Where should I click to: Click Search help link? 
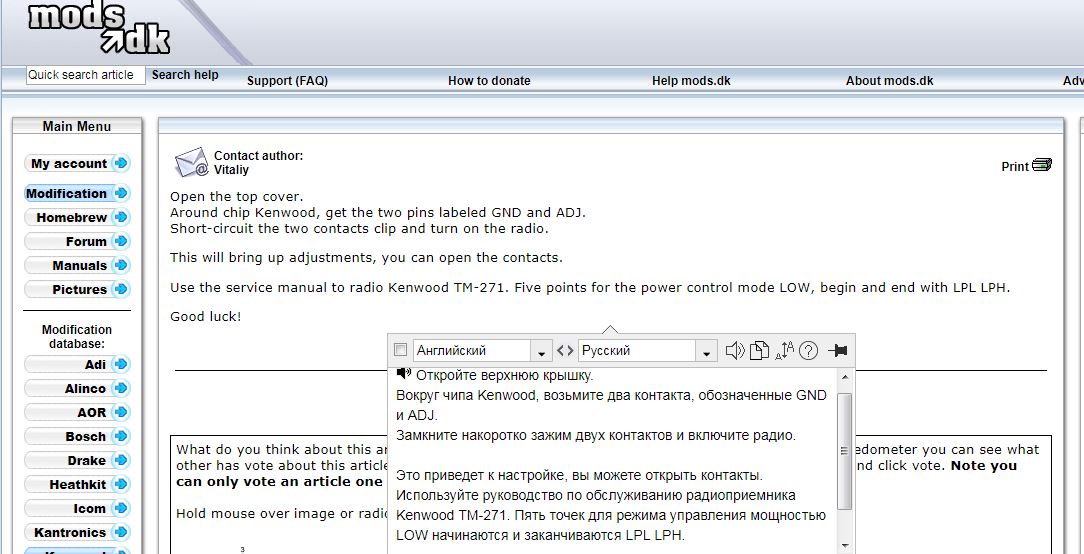[185, 75]
